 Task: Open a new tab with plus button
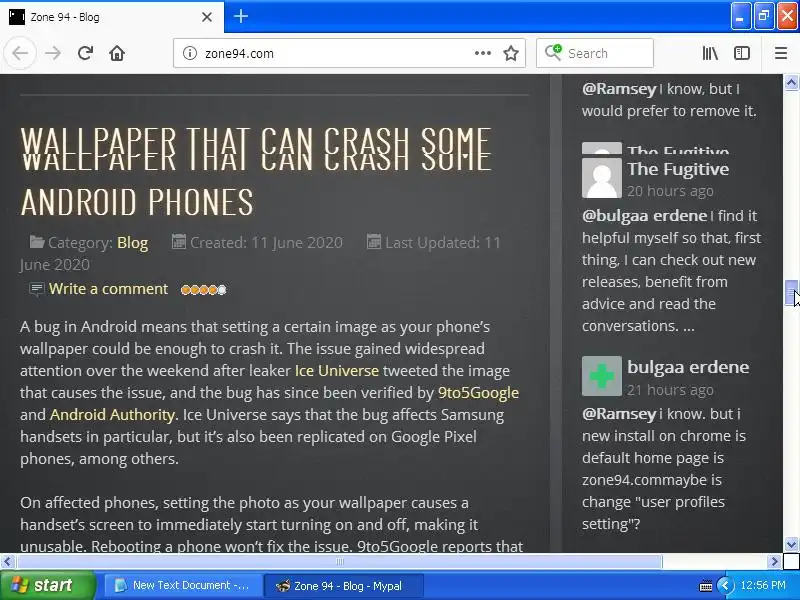(x=241, y=16)
